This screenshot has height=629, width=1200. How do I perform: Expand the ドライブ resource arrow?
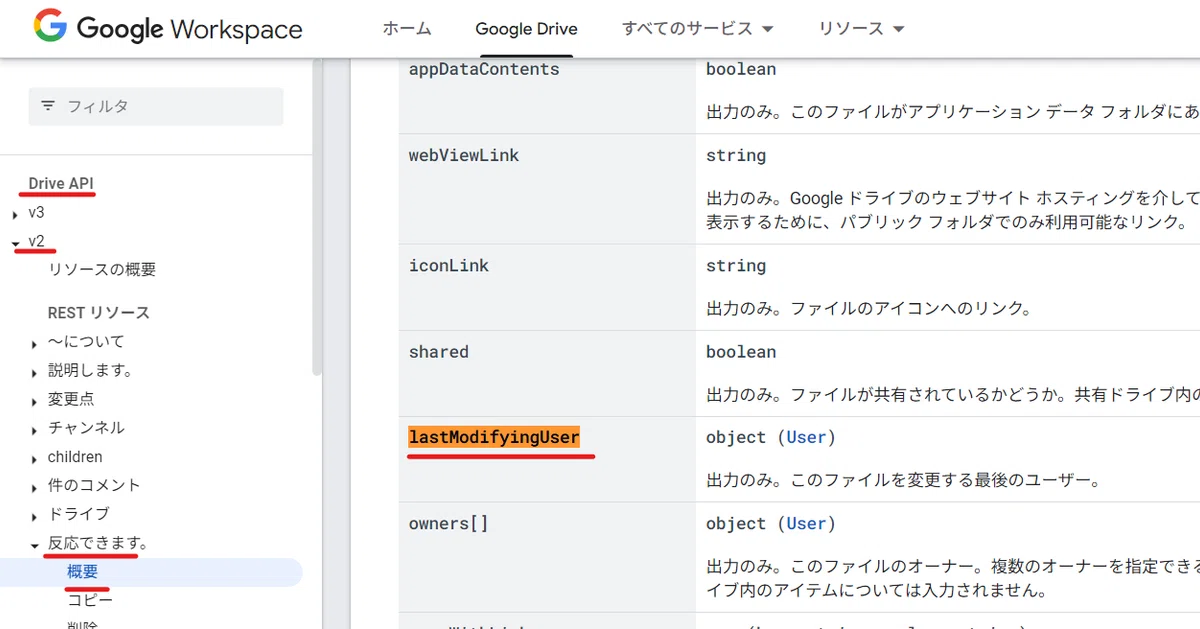coord(35,516)
